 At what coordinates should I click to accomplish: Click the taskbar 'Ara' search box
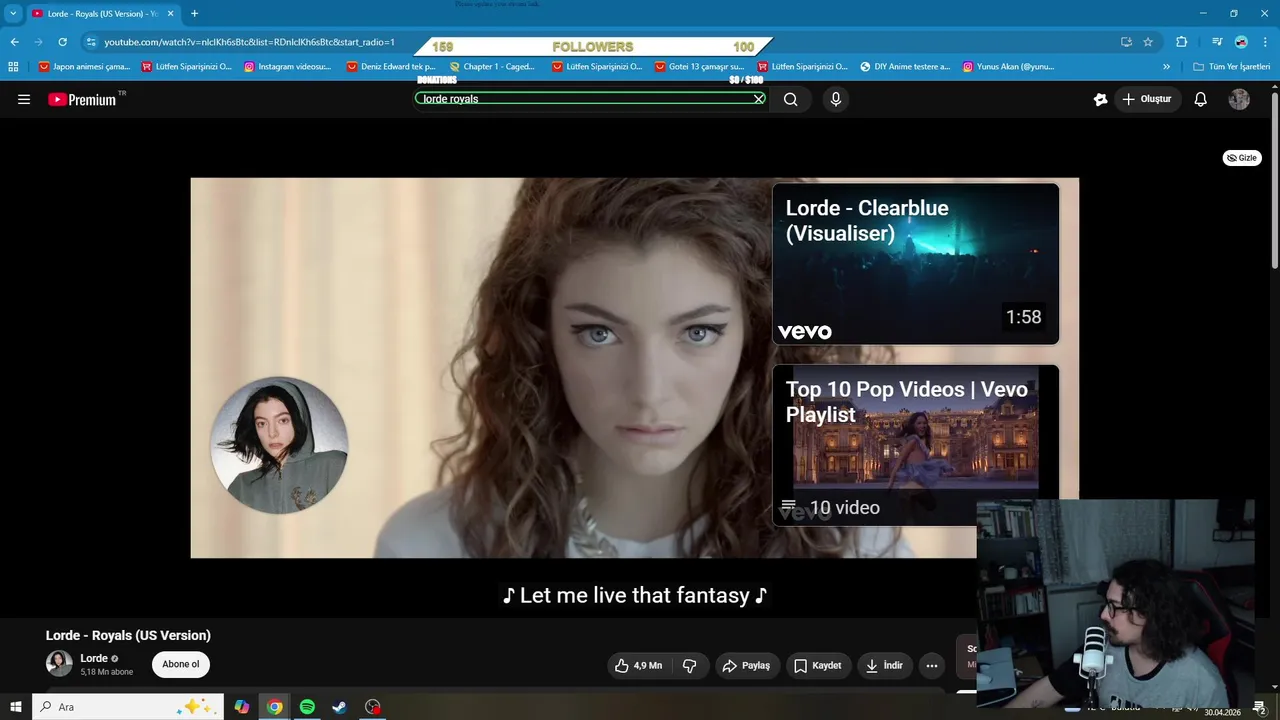[127, 707]
